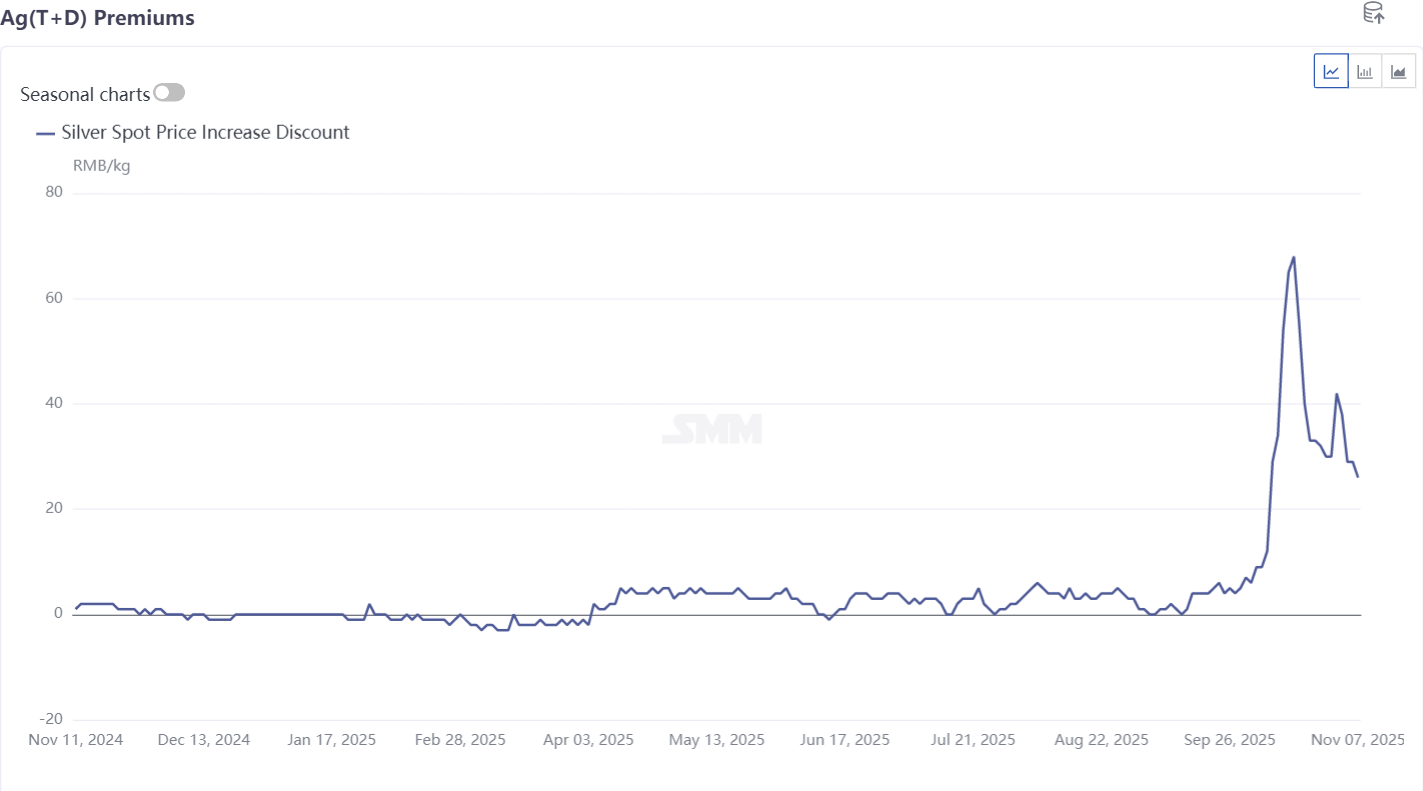Click the -20 value on the y-axis

50,719
